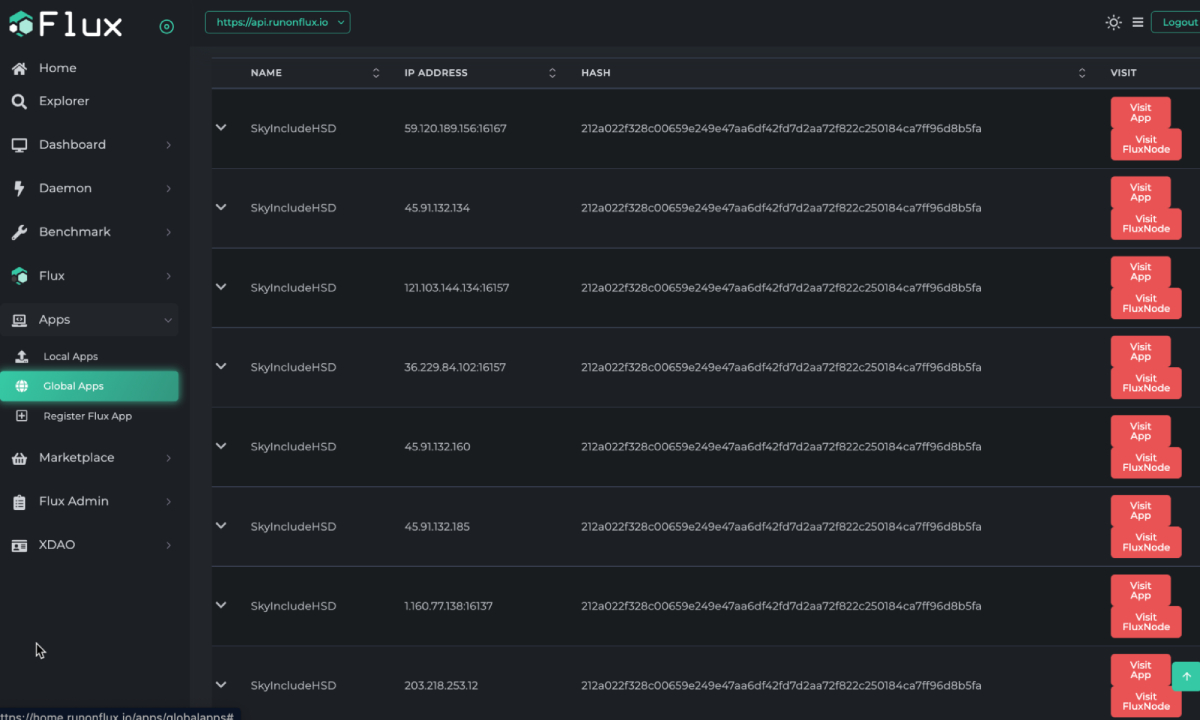Open the Daemon lightning icon in sidebar

click(19, 187)
